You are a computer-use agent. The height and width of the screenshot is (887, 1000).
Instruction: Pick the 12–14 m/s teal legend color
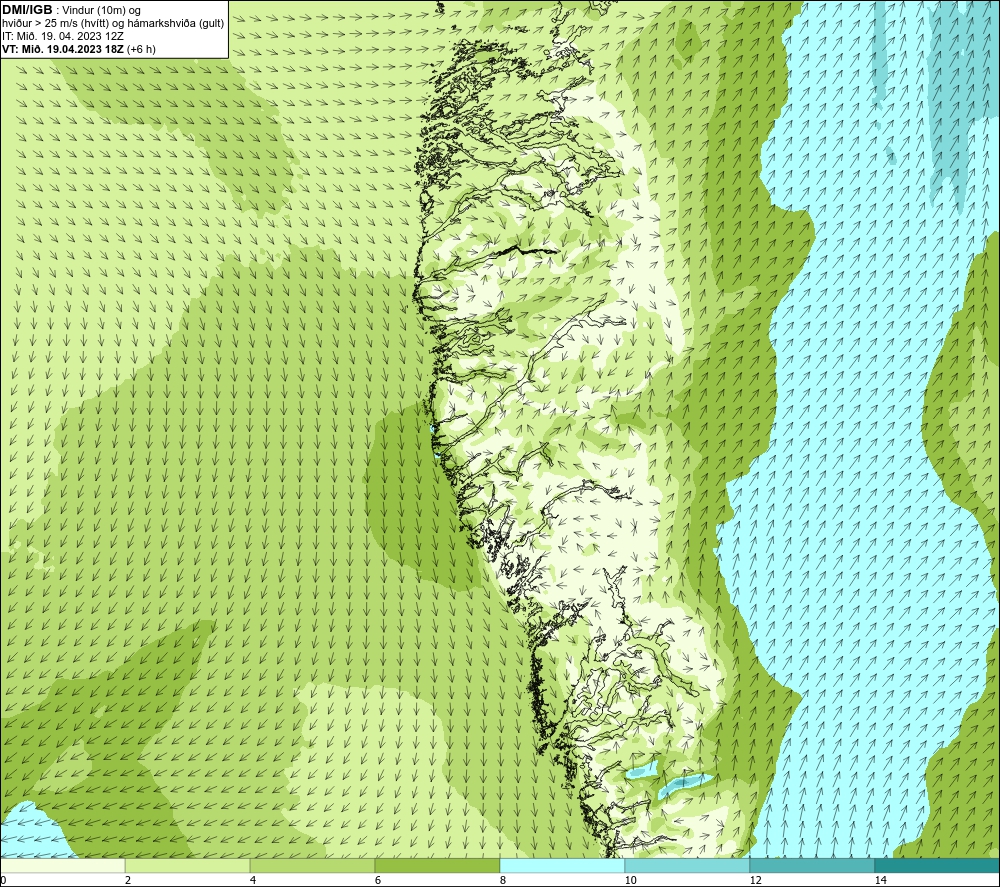tap(812, 865)
